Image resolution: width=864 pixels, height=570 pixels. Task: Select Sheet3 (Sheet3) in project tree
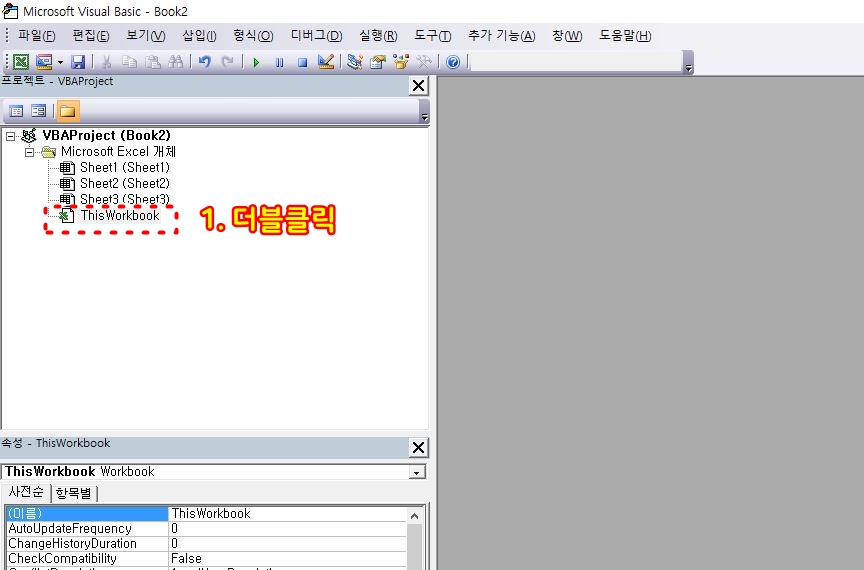point(125,199)
